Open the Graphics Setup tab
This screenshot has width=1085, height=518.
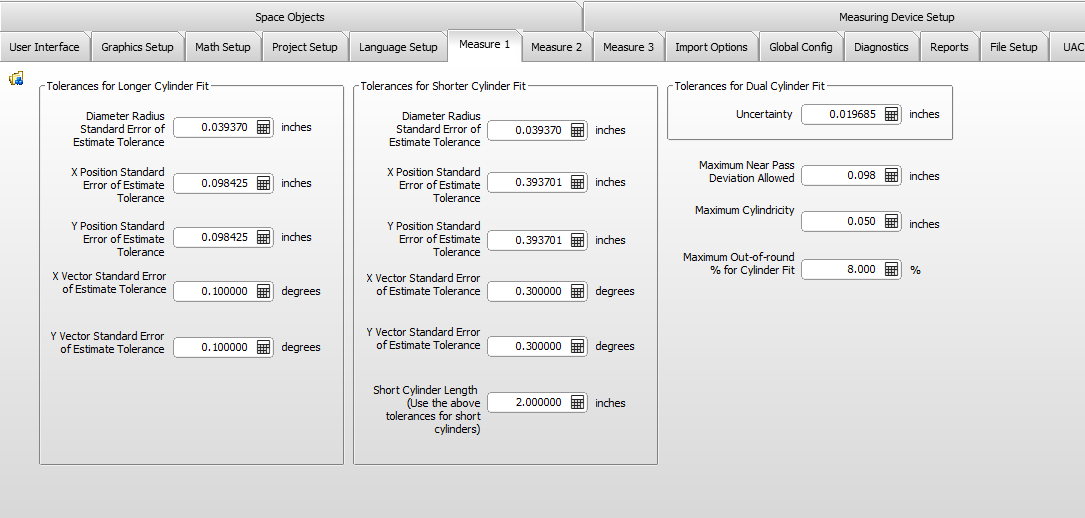point(137,47)
